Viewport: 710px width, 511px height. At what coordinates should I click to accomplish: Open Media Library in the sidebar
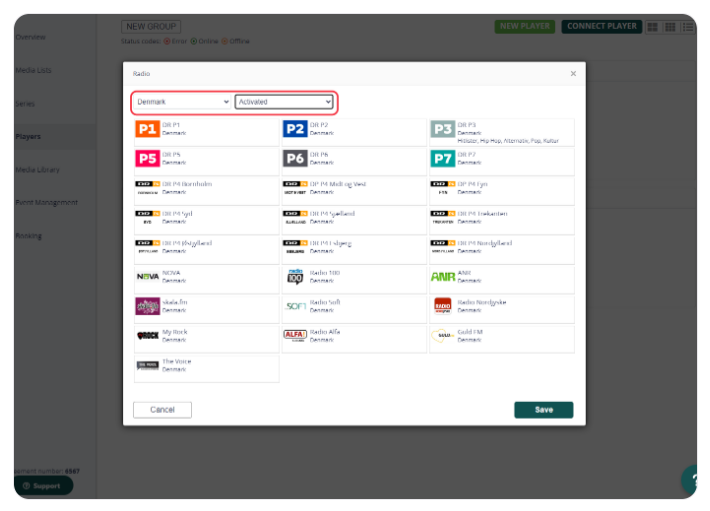(38, 170)
